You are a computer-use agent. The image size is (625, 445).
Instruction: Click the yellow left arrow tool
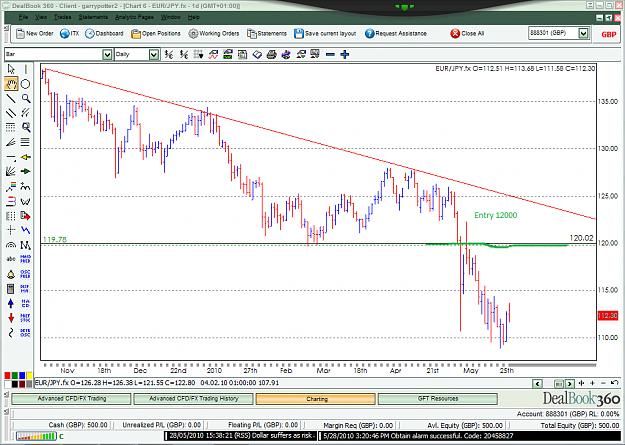click(x=26, y=157)
